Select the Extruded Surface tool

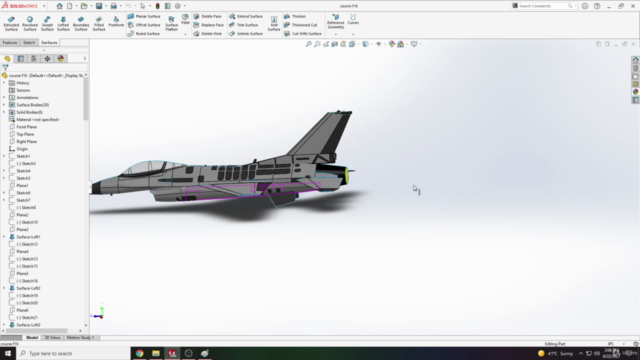[11, 24]
